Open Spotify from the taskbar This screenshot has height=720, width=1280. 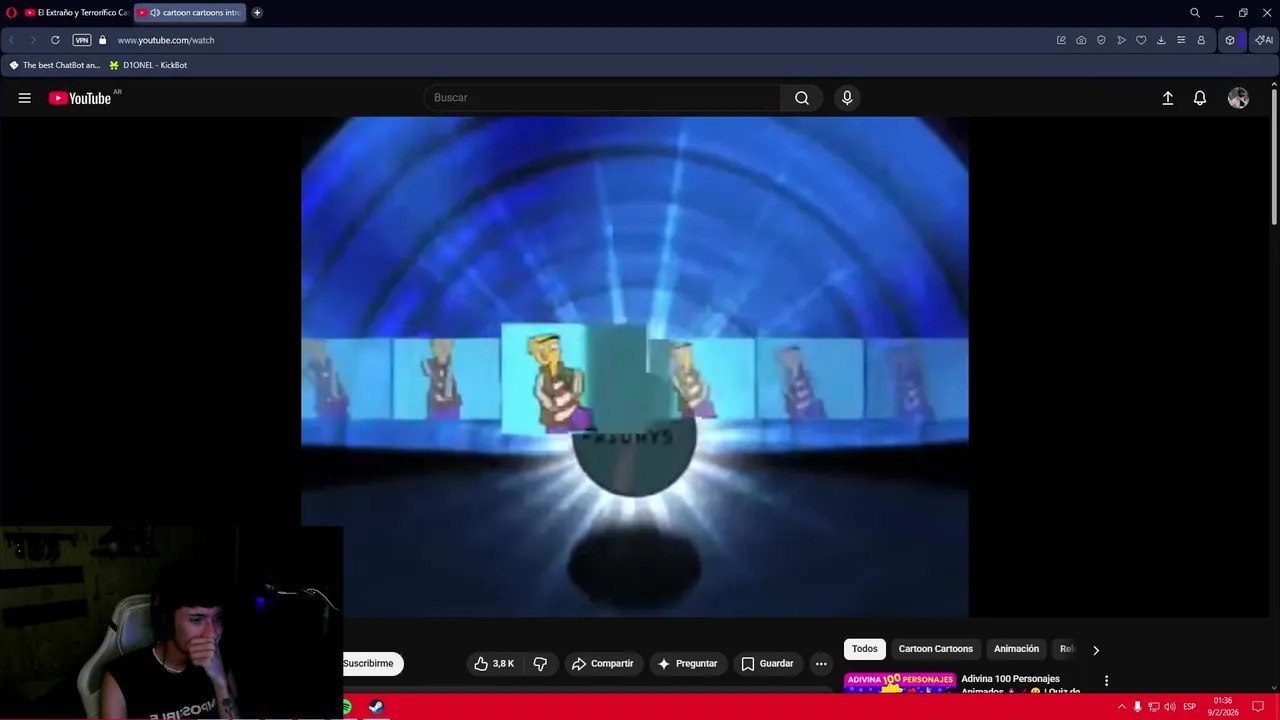coord(347,707)
